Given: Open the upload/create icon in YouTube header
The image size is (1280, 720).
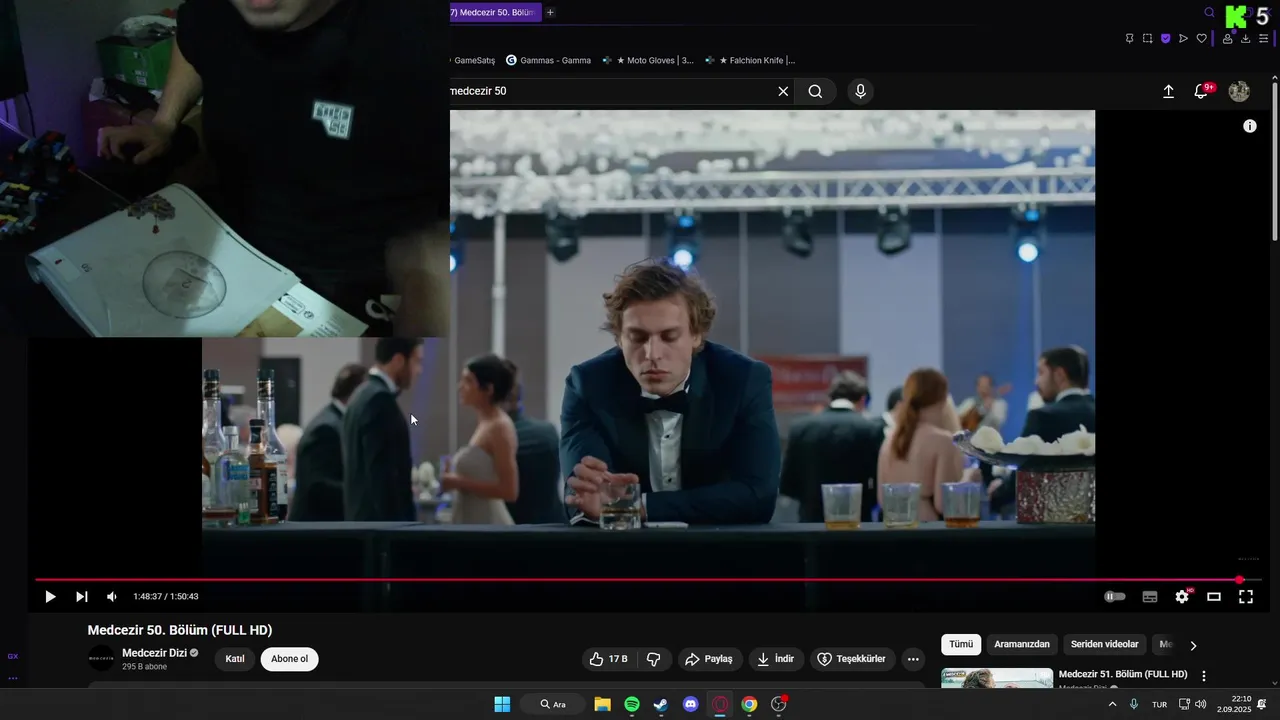Looking at the screenshot, I should click(x=1168, y=92).
